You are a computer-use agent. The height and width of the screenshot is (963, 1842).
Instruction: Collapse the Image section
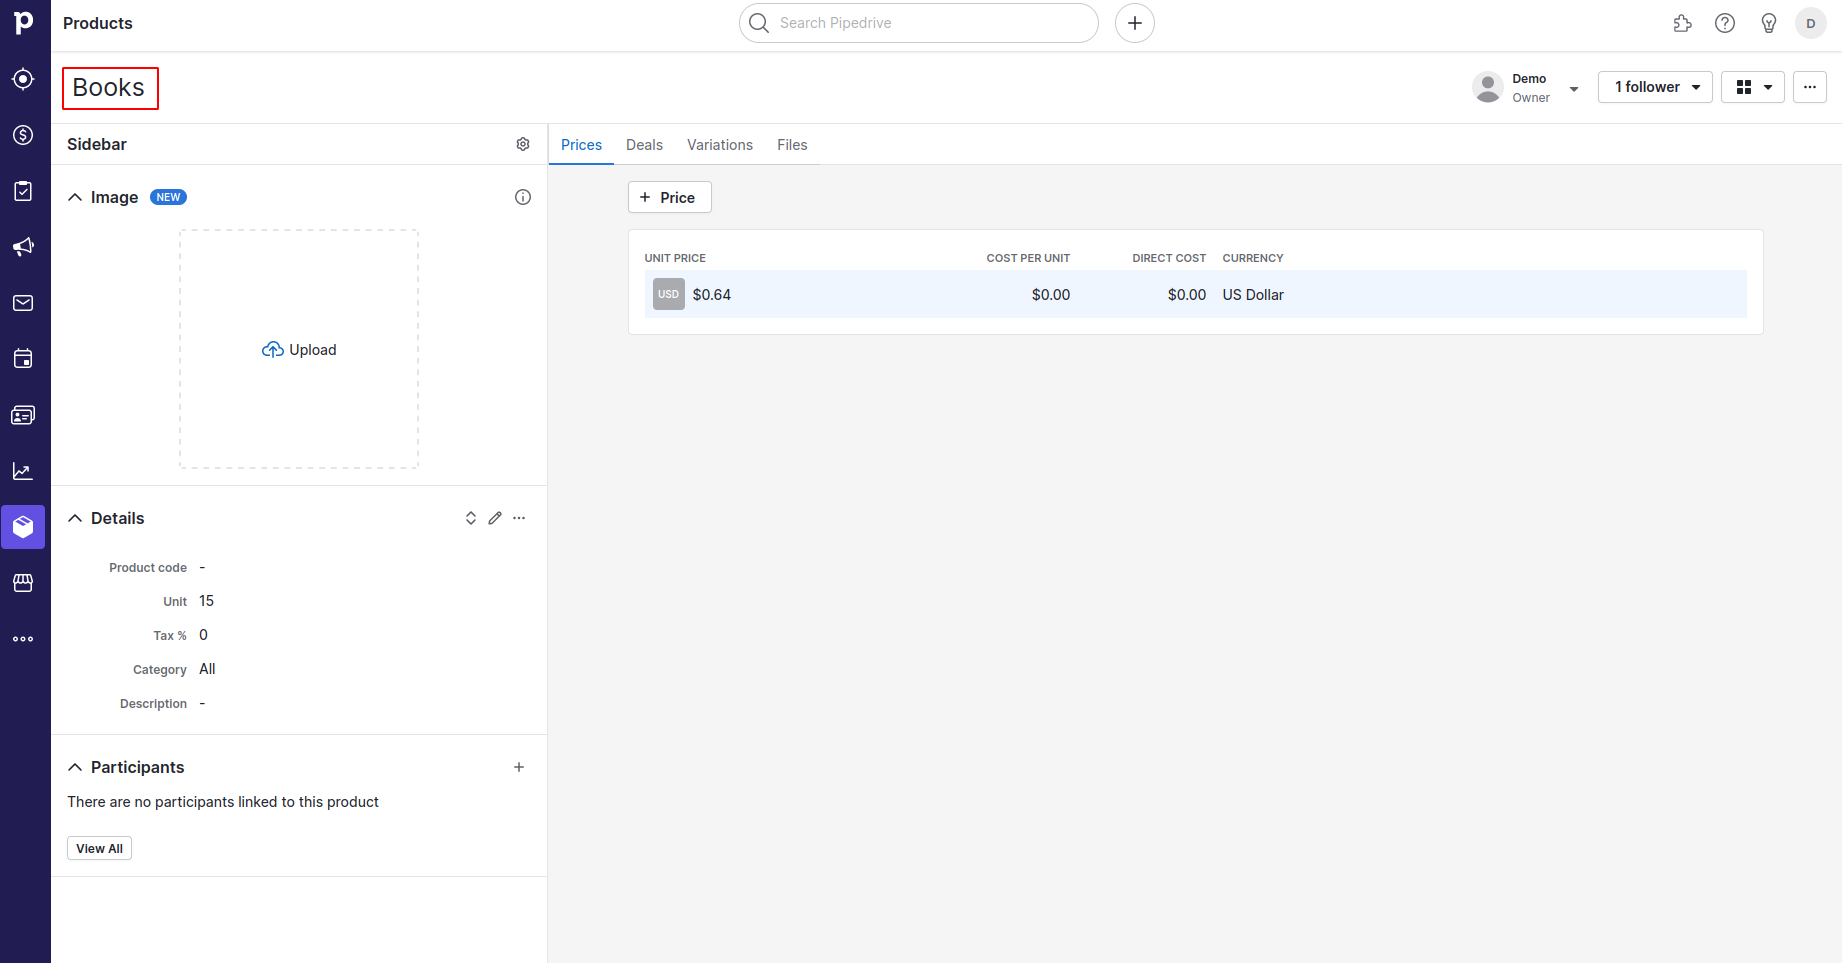(75, 197)
